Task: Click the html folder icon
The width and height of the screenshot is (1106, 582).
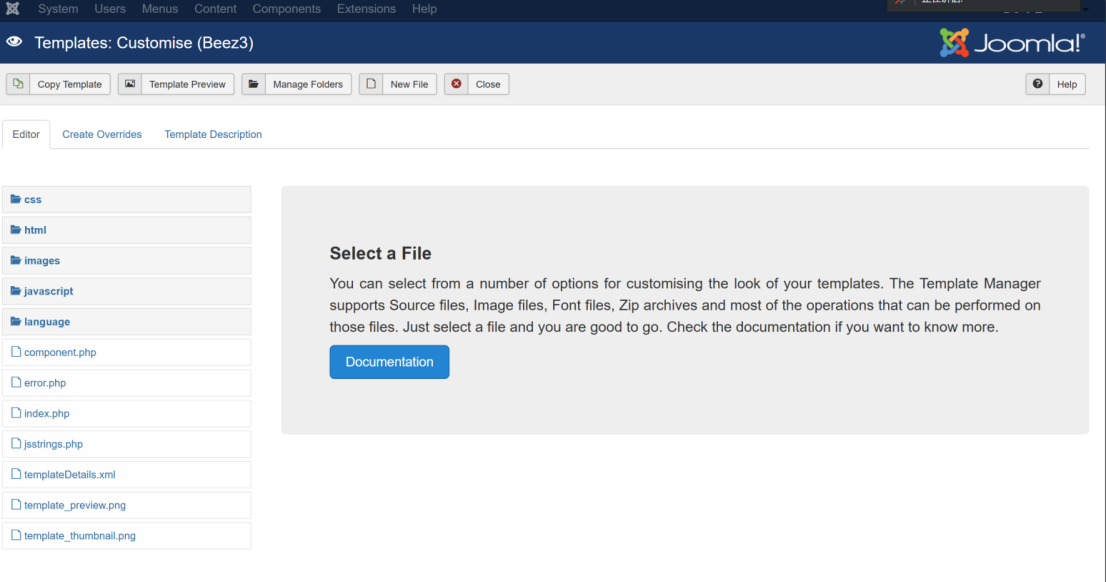Action: (16, 229)
